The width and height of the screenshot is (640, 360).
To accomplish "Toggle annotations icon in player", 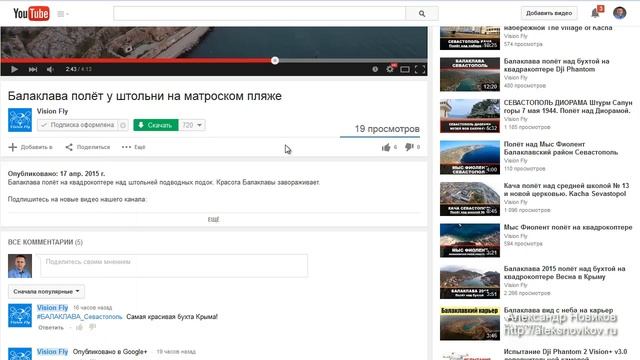I will (x=375, y=69).
